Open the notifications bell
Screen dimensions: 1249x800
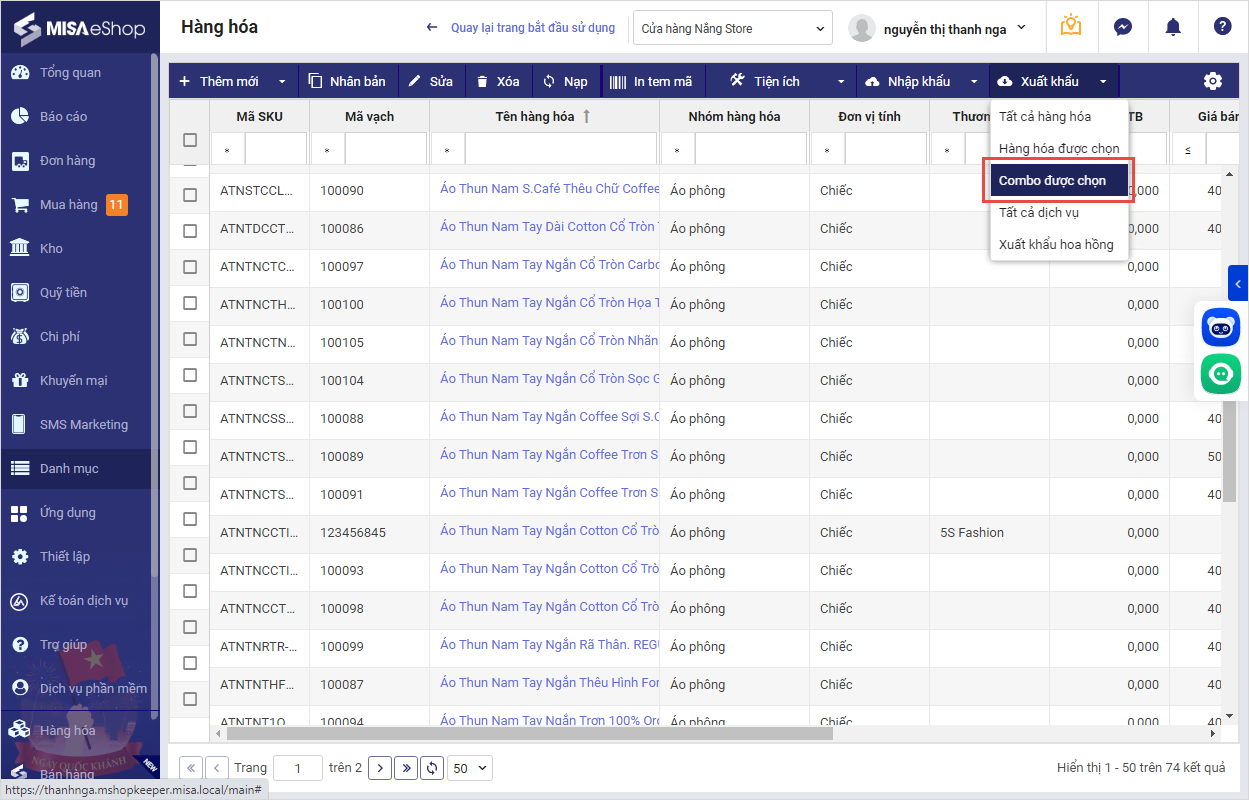[x=1173, y=27]
